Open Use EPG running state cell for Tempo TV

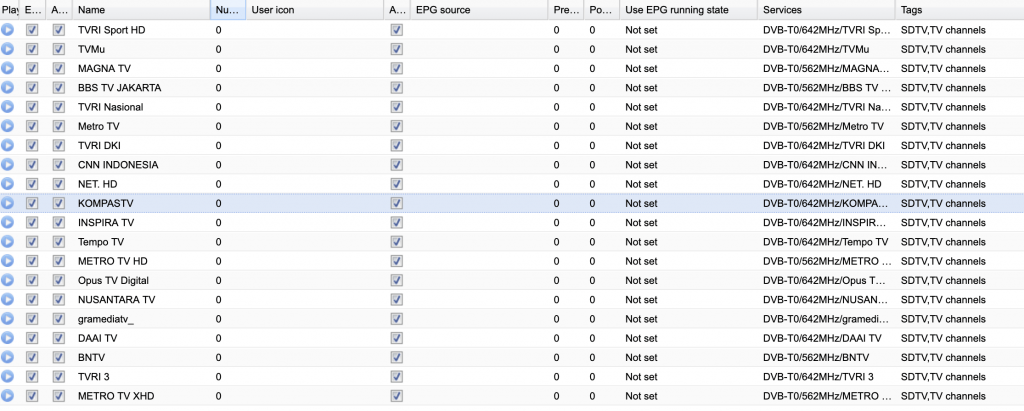point(686,242)
